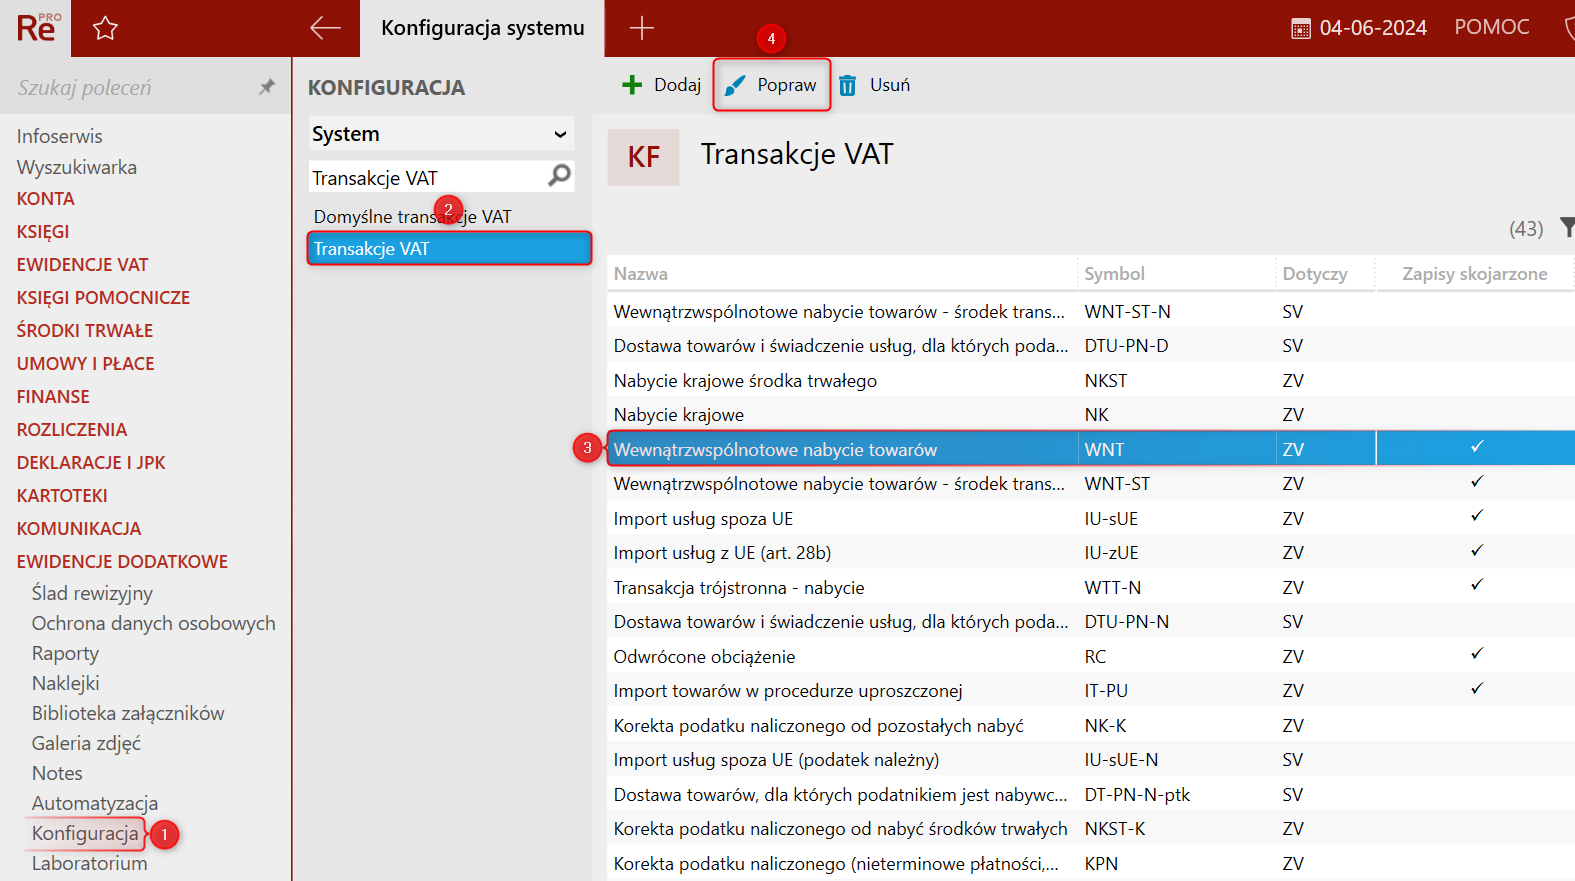Open Ślad rewizyjny

click(x=92, y=593)
